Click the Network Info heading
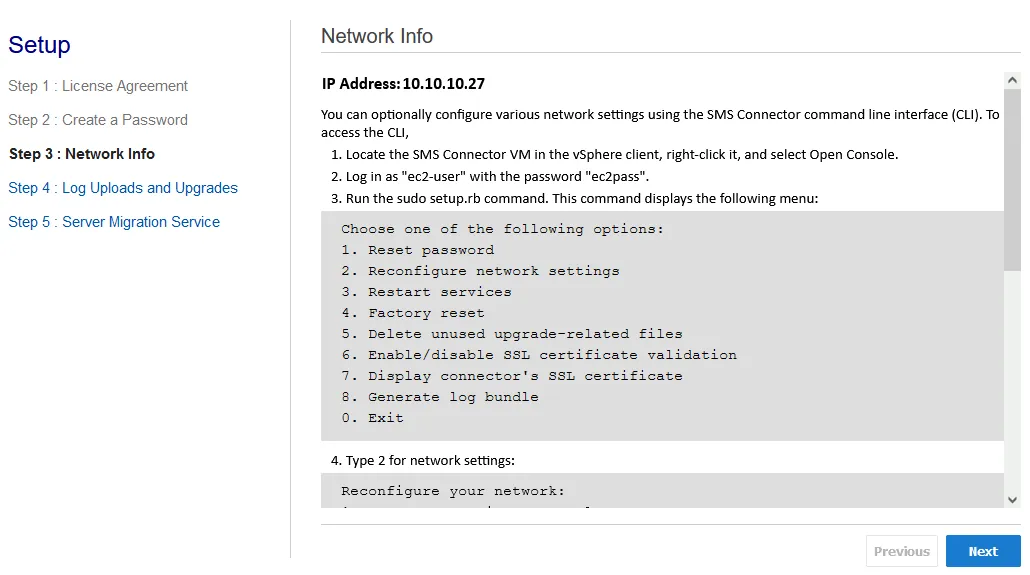 tap(377, 36)
